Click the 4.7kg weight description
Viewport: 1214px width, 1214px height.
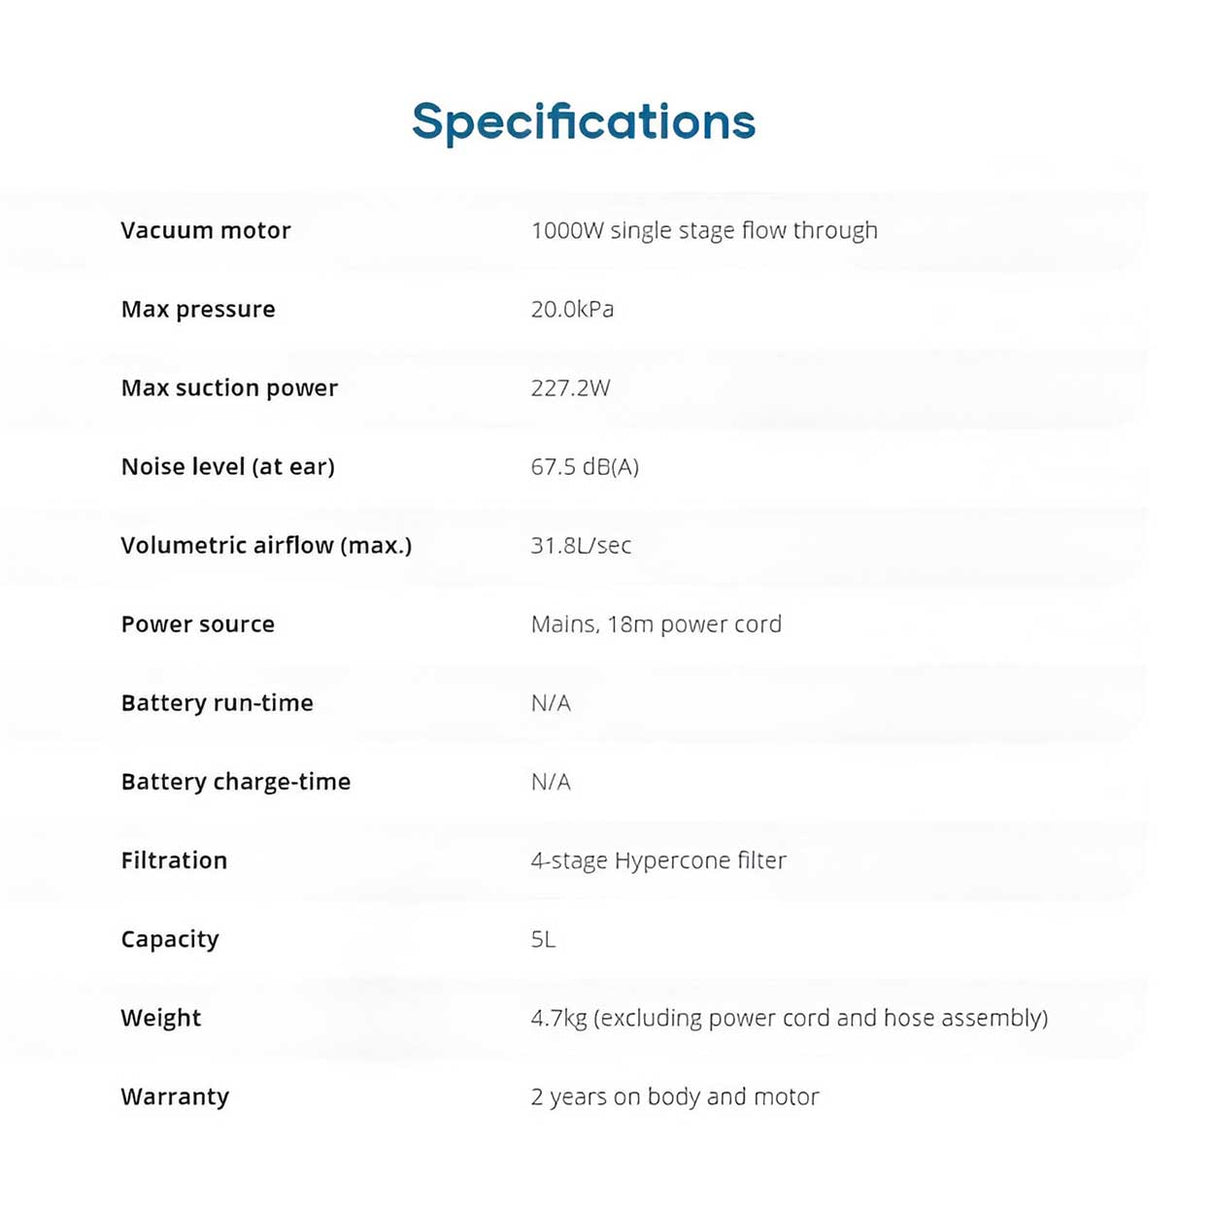tap(789, 1018)
